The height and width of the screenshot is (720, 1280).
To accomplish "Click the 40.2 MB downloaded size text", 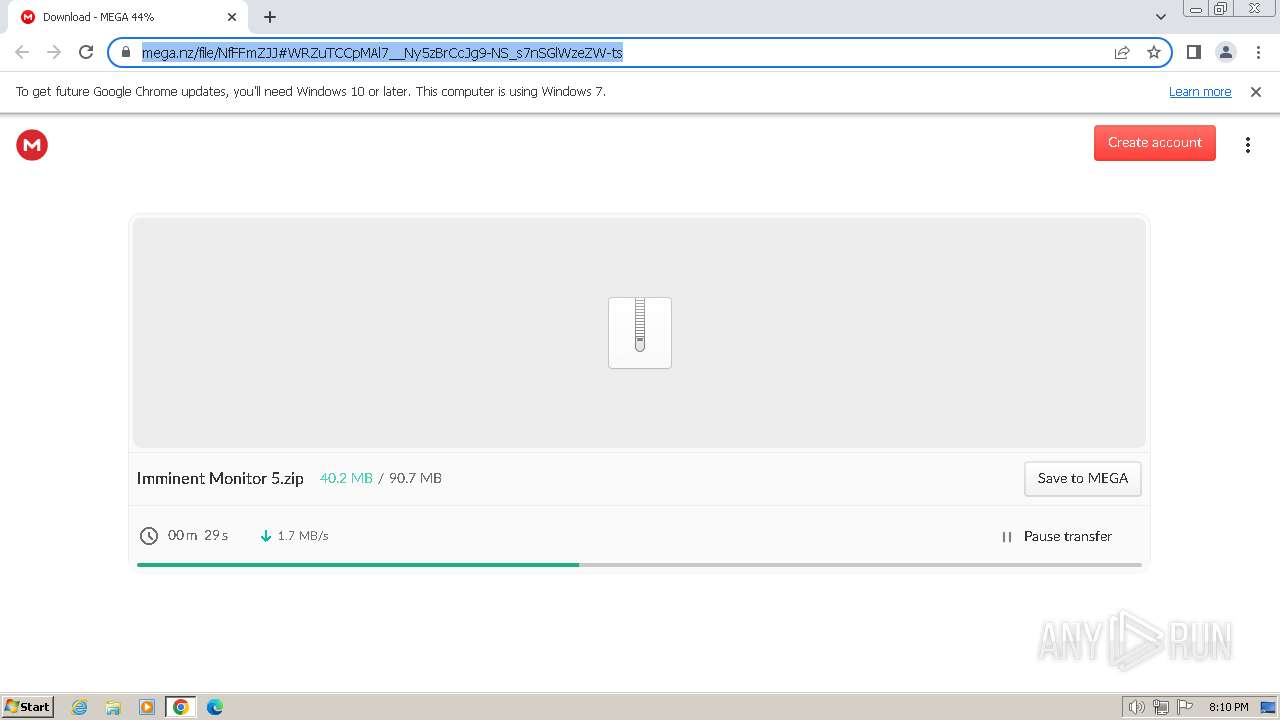I will point(346,478).
